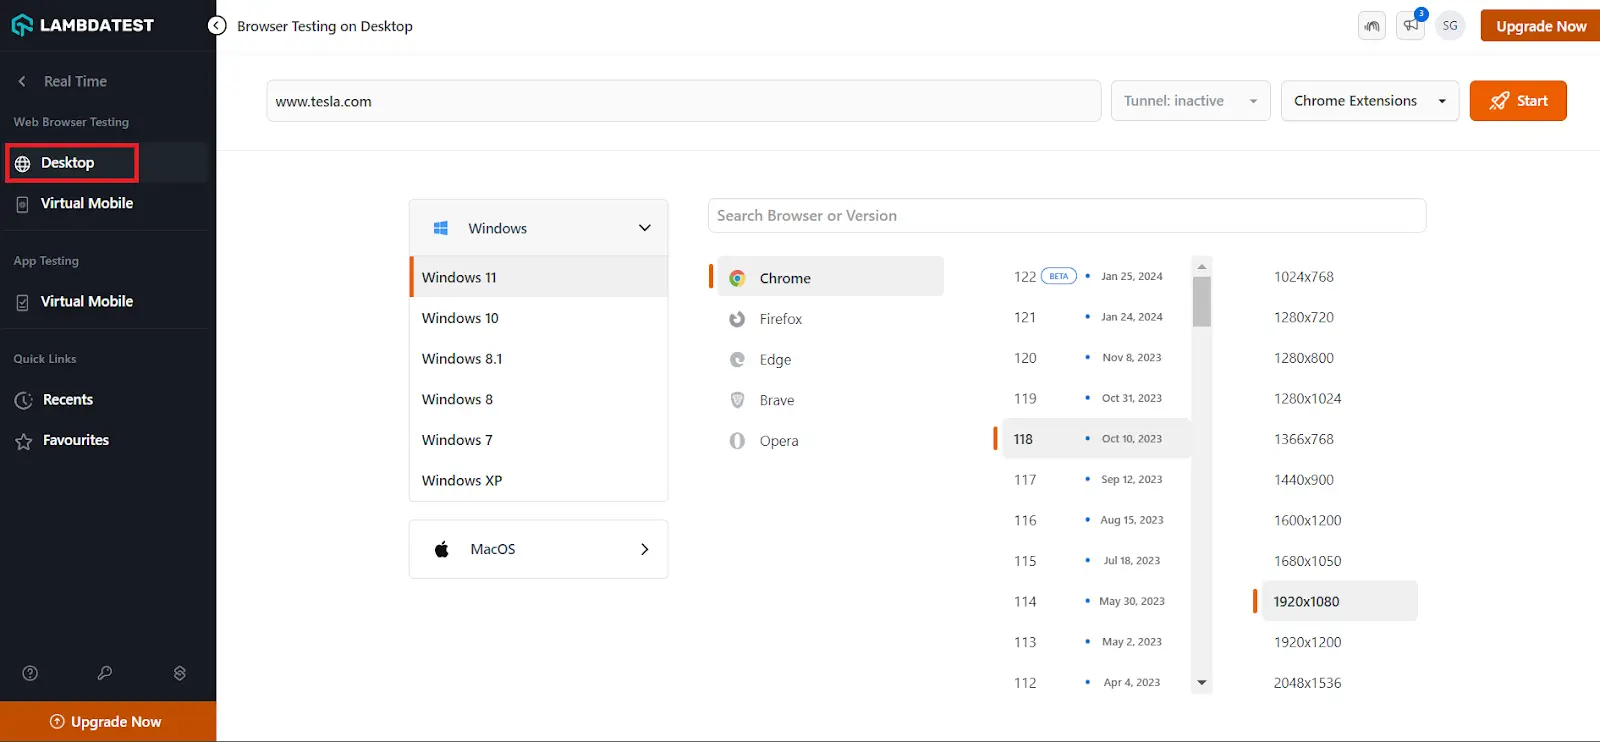Click version list scrollbar up arrow

[x=1202, y=266]
